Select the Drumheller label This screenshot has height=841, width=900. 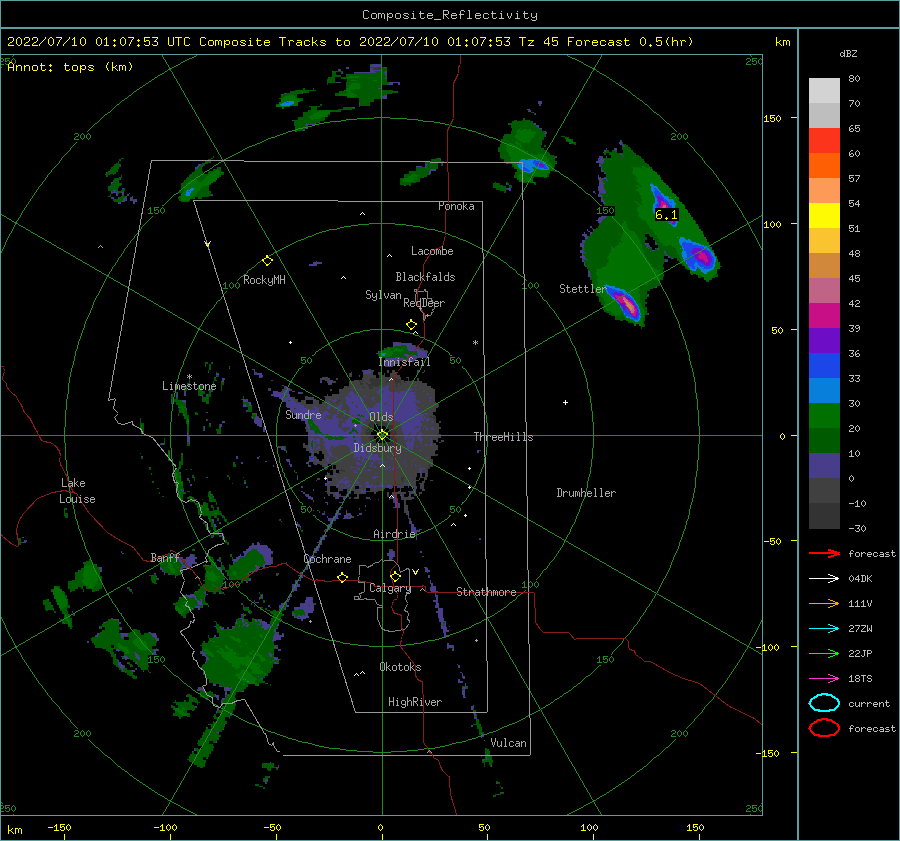(x=586, y=493)
